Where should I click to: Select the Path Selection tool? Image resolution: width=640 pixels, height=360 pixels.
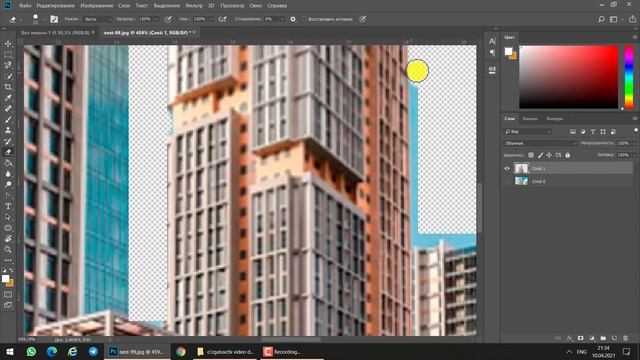pos(8,217)
